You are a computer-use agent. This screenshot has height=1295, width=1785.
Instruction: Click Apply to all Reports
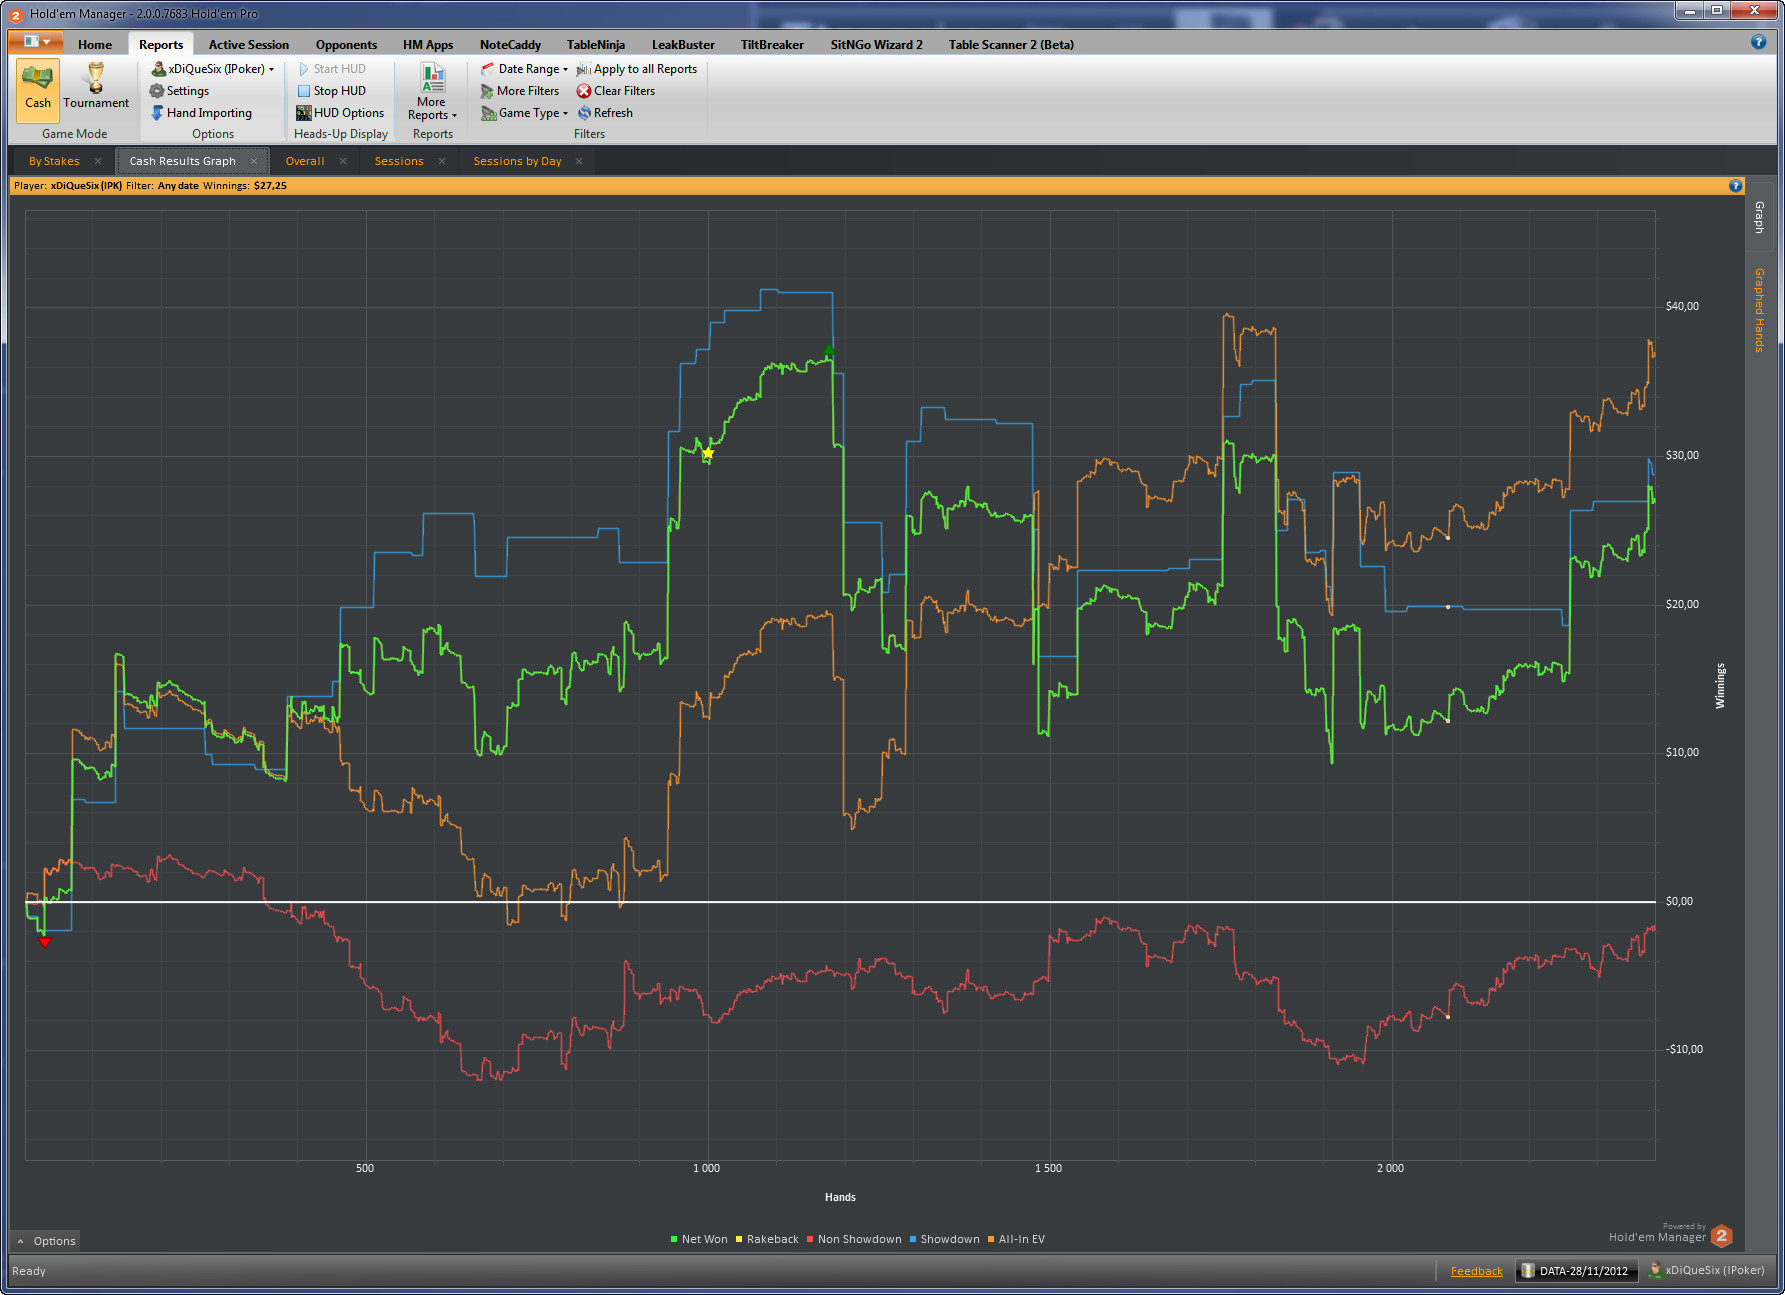636,69
